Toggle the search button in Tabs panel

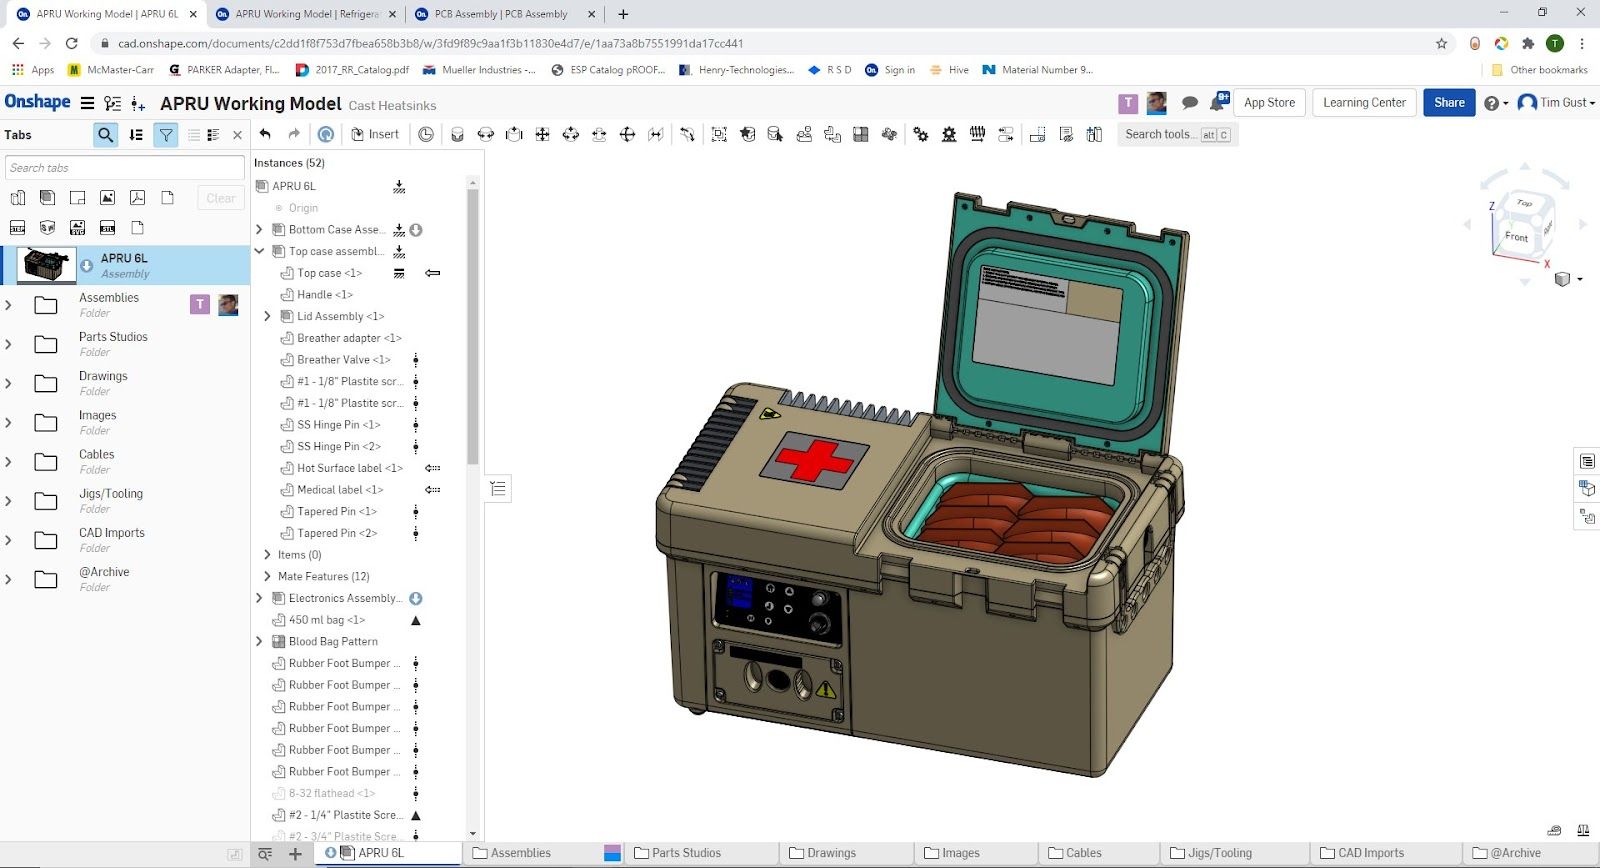click(x=105, y=135)
